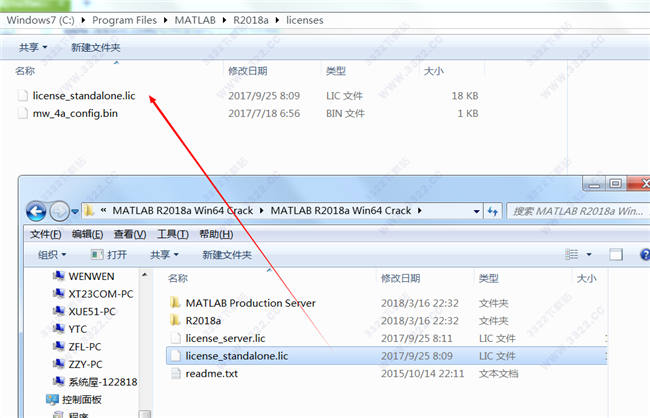Click Program Files in back window breadcrumb
Screen dimensions: 650x418
coord(124,20)
